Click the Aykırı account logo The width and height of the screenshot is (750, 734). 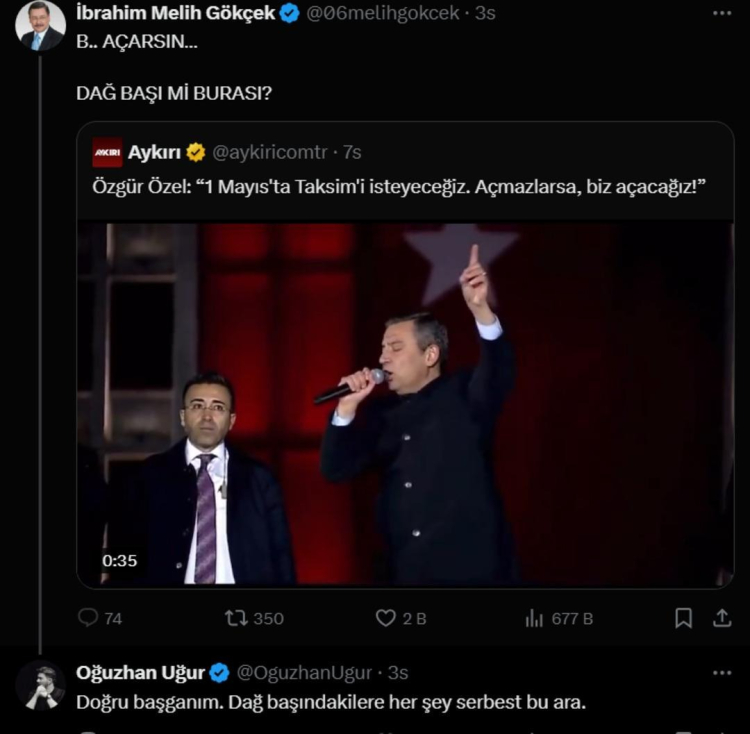point(107,152)
